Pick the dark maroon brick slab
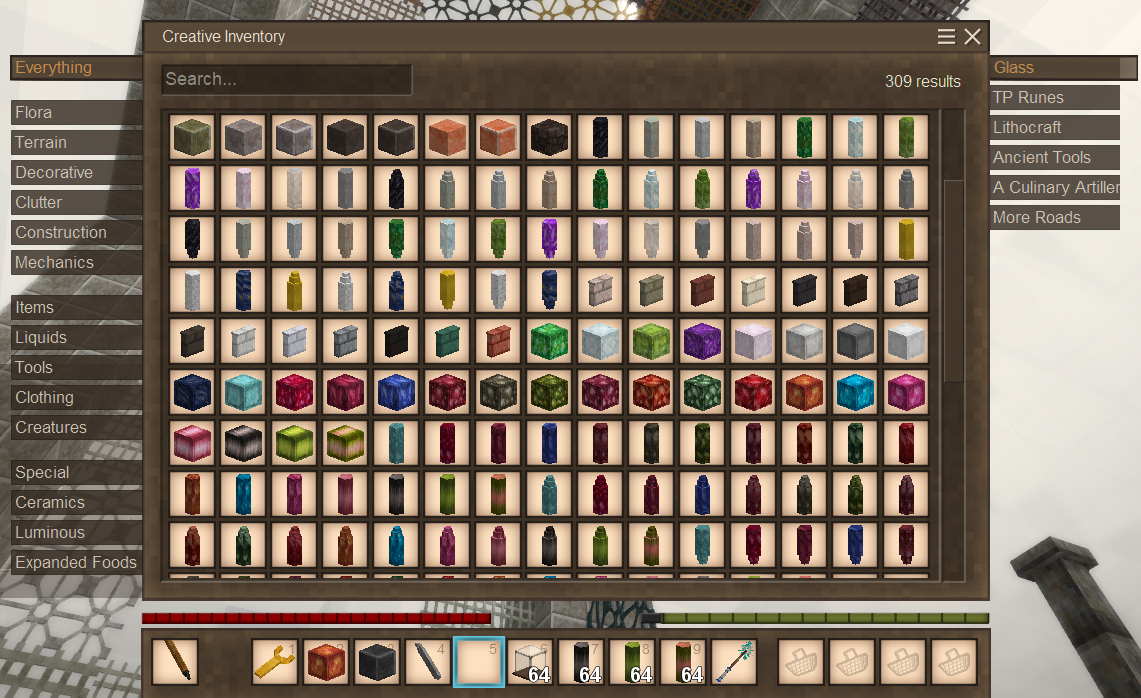This screenshot has width=1141, height=698. (701, 290)
